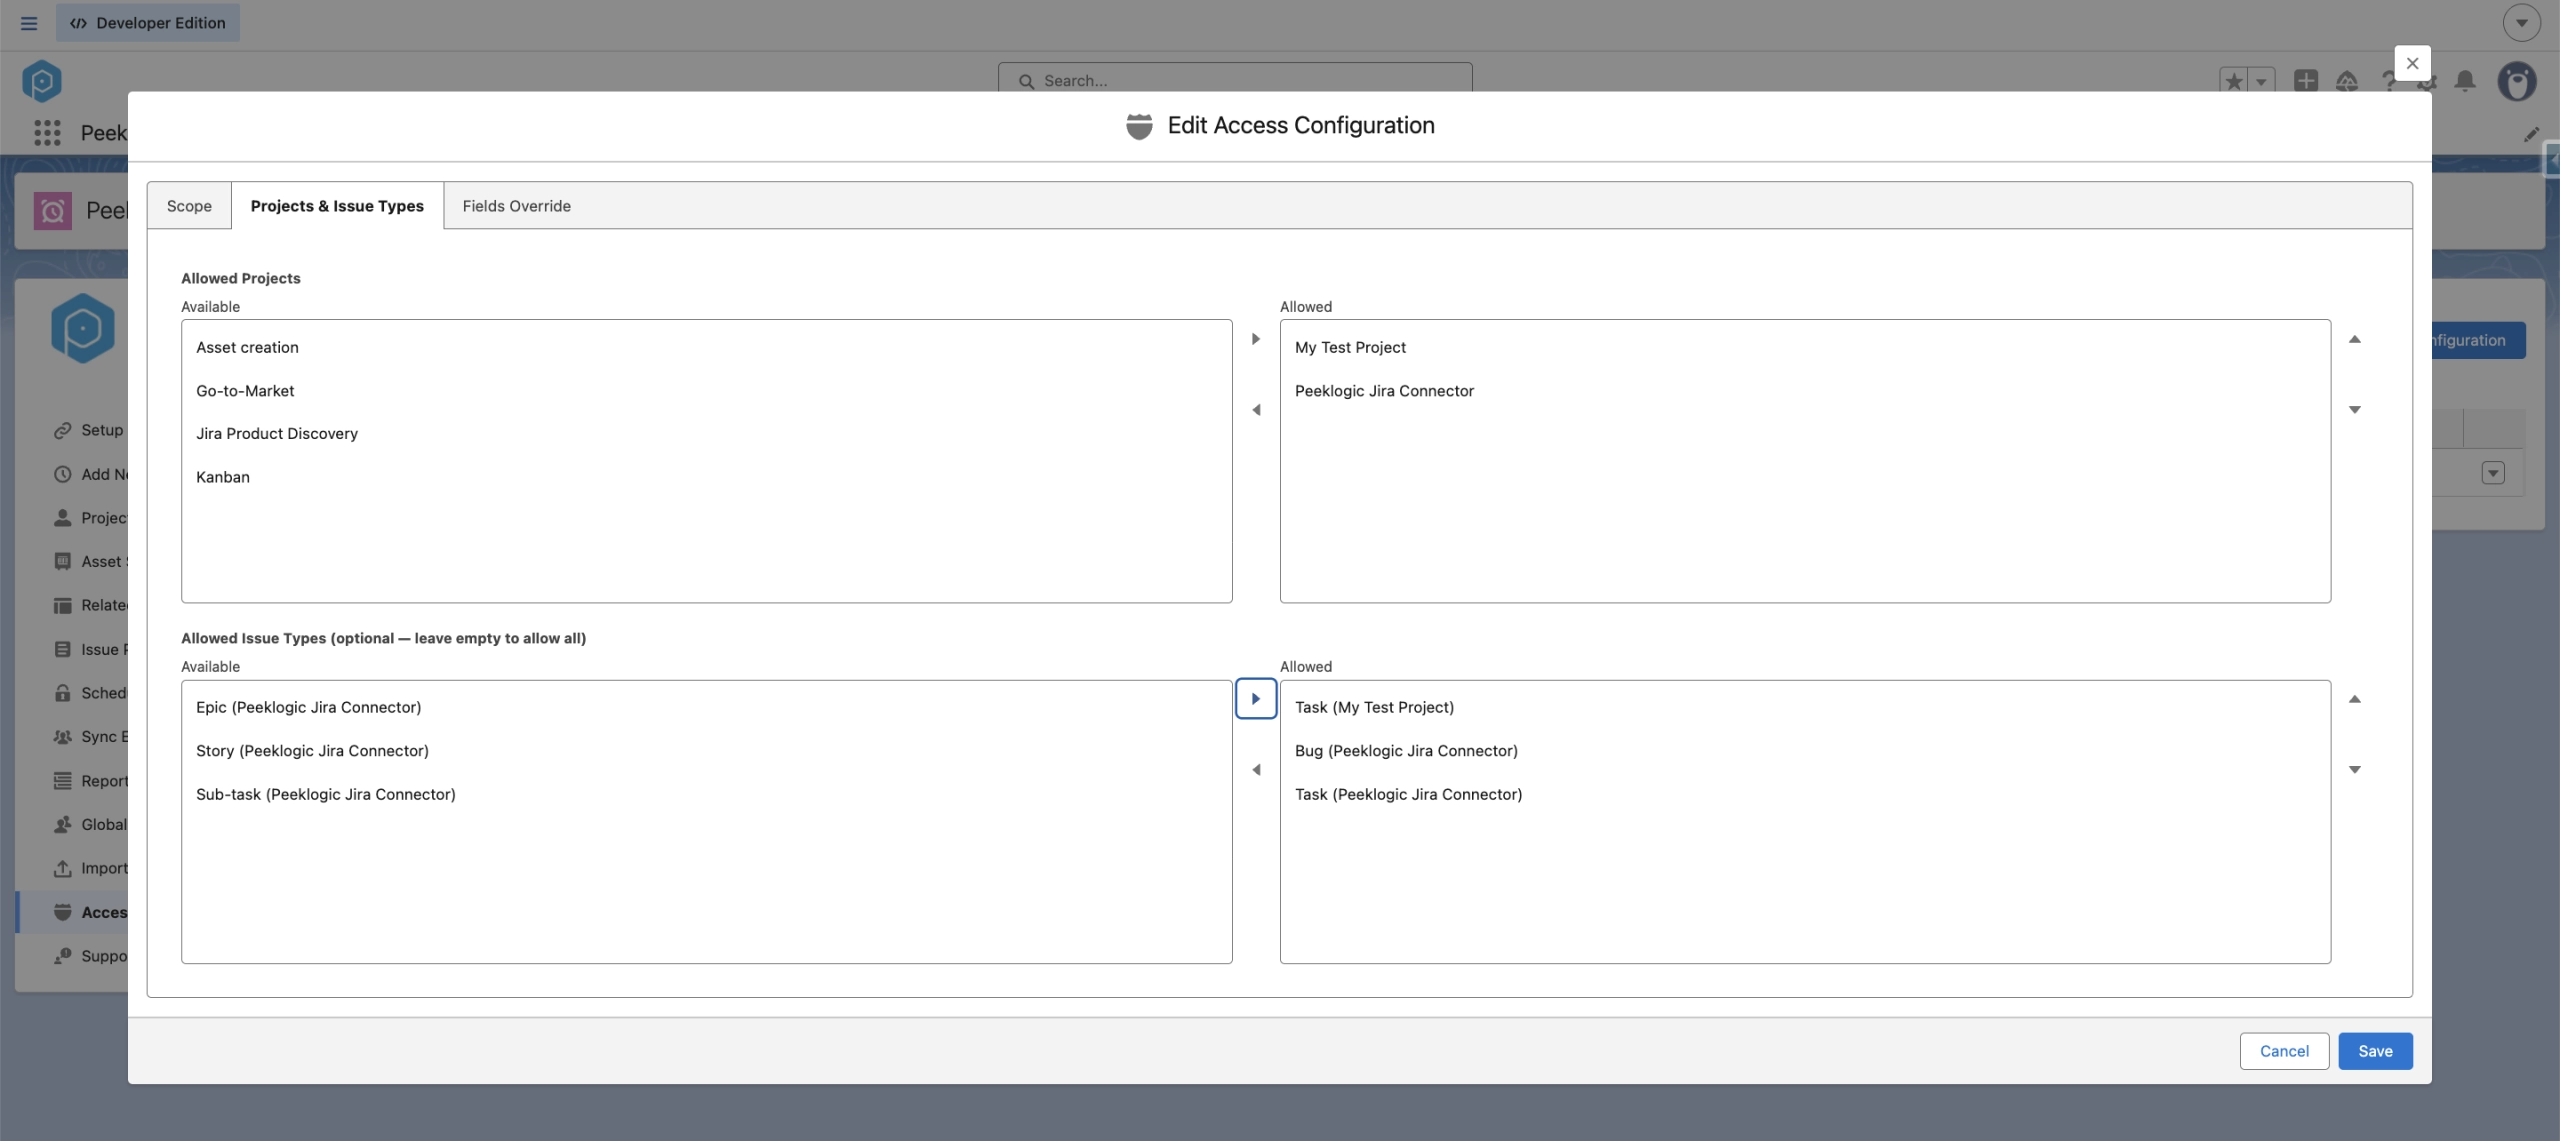The width and height of the screenshot is (2560, 1141).
Task: Move selected project to Allowed list
Action: [x=1255, y=339]
